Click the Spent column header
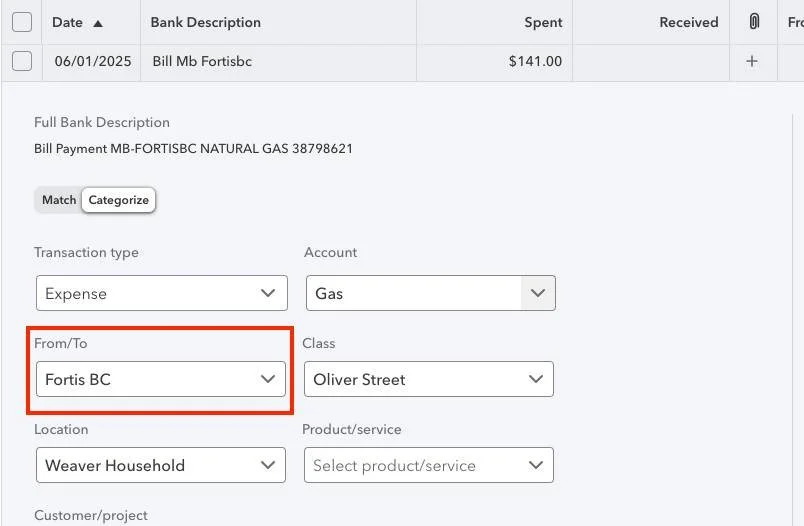This screenshot has width=804, height=526. [x=543, y=22]
